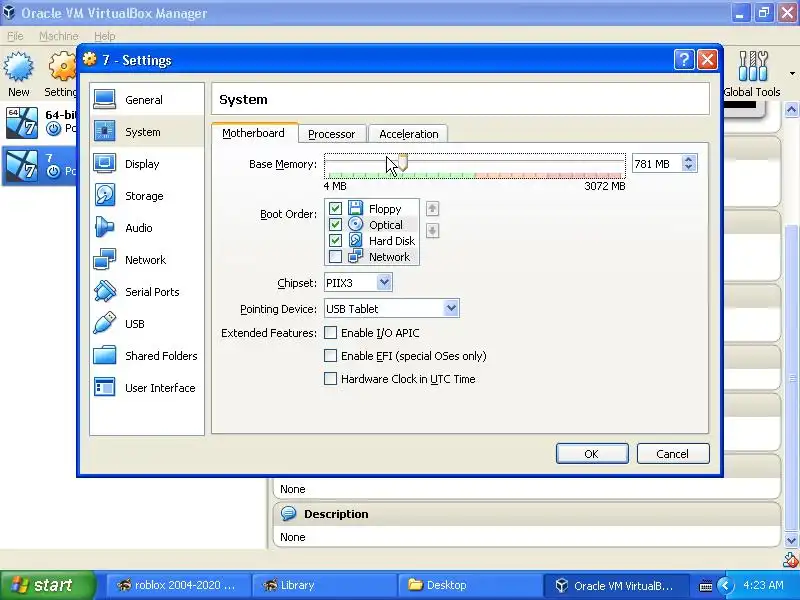
Task: Click the Base Memory slider handle
Action: click(x=403, y=162)
